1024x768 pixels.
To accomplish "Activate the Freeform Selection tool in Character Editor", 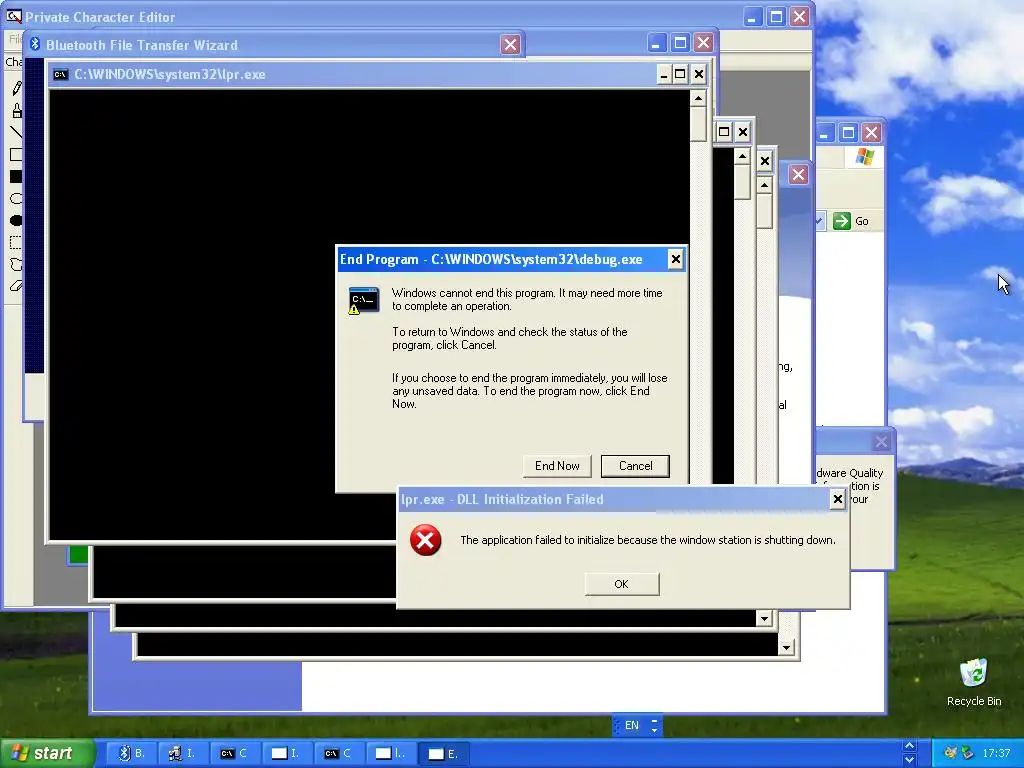I will [16, 264].
